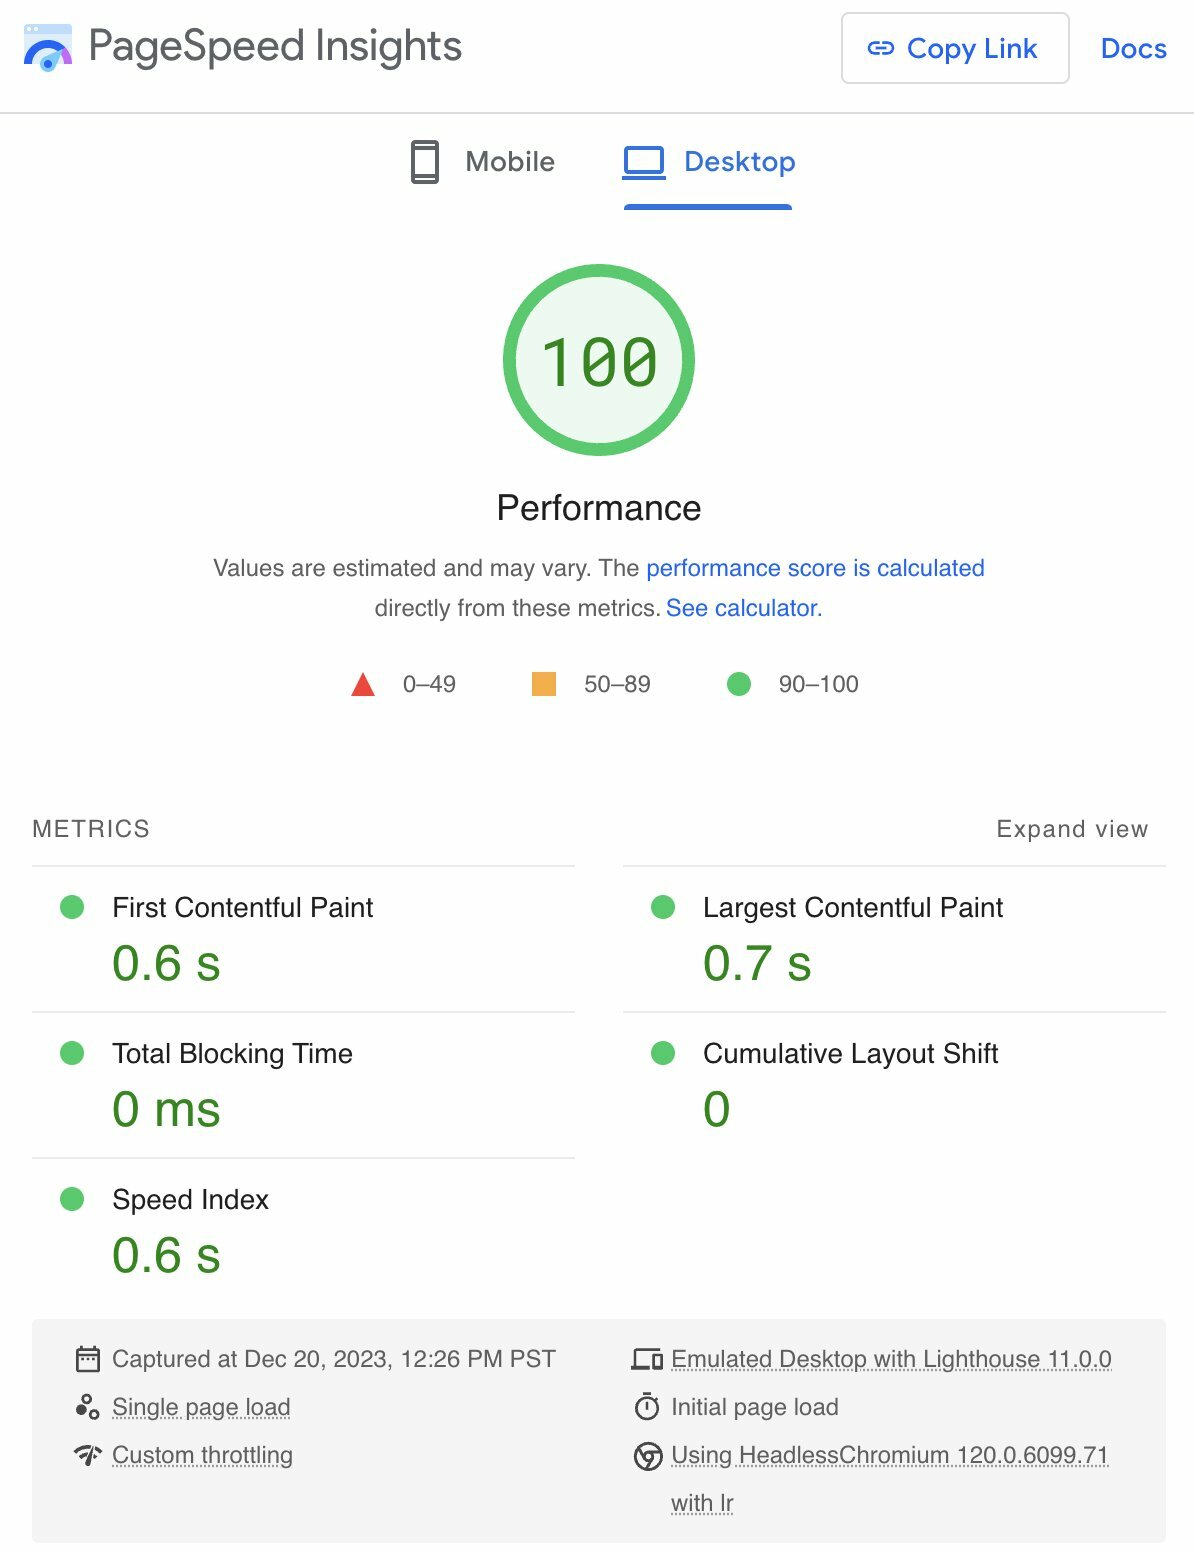Switch to the Mobile tab

(x=483, y=162)
